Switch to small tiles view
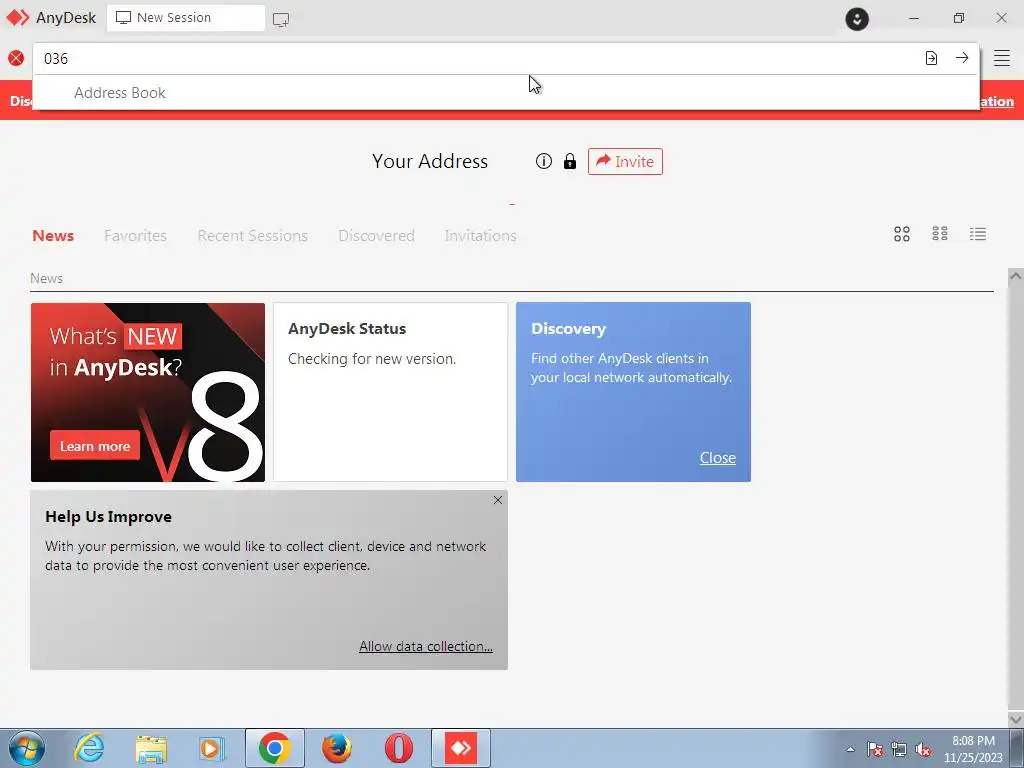This screenshot has width=1024, height=768. coord(940,234)
